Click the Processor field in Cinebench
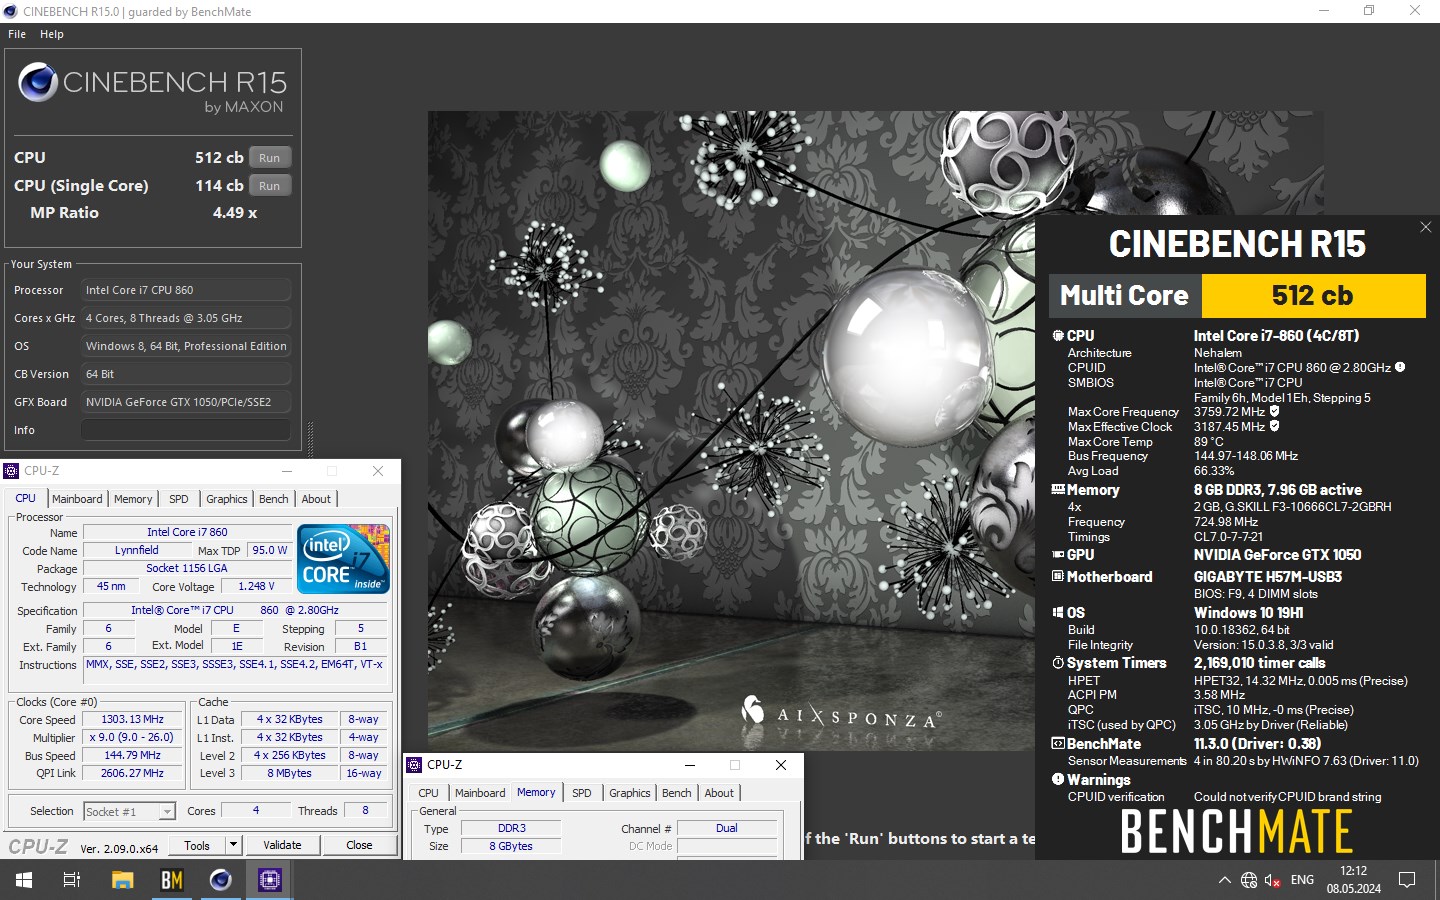The height and width of the screenshot is (900, 1440). point(186,290)
